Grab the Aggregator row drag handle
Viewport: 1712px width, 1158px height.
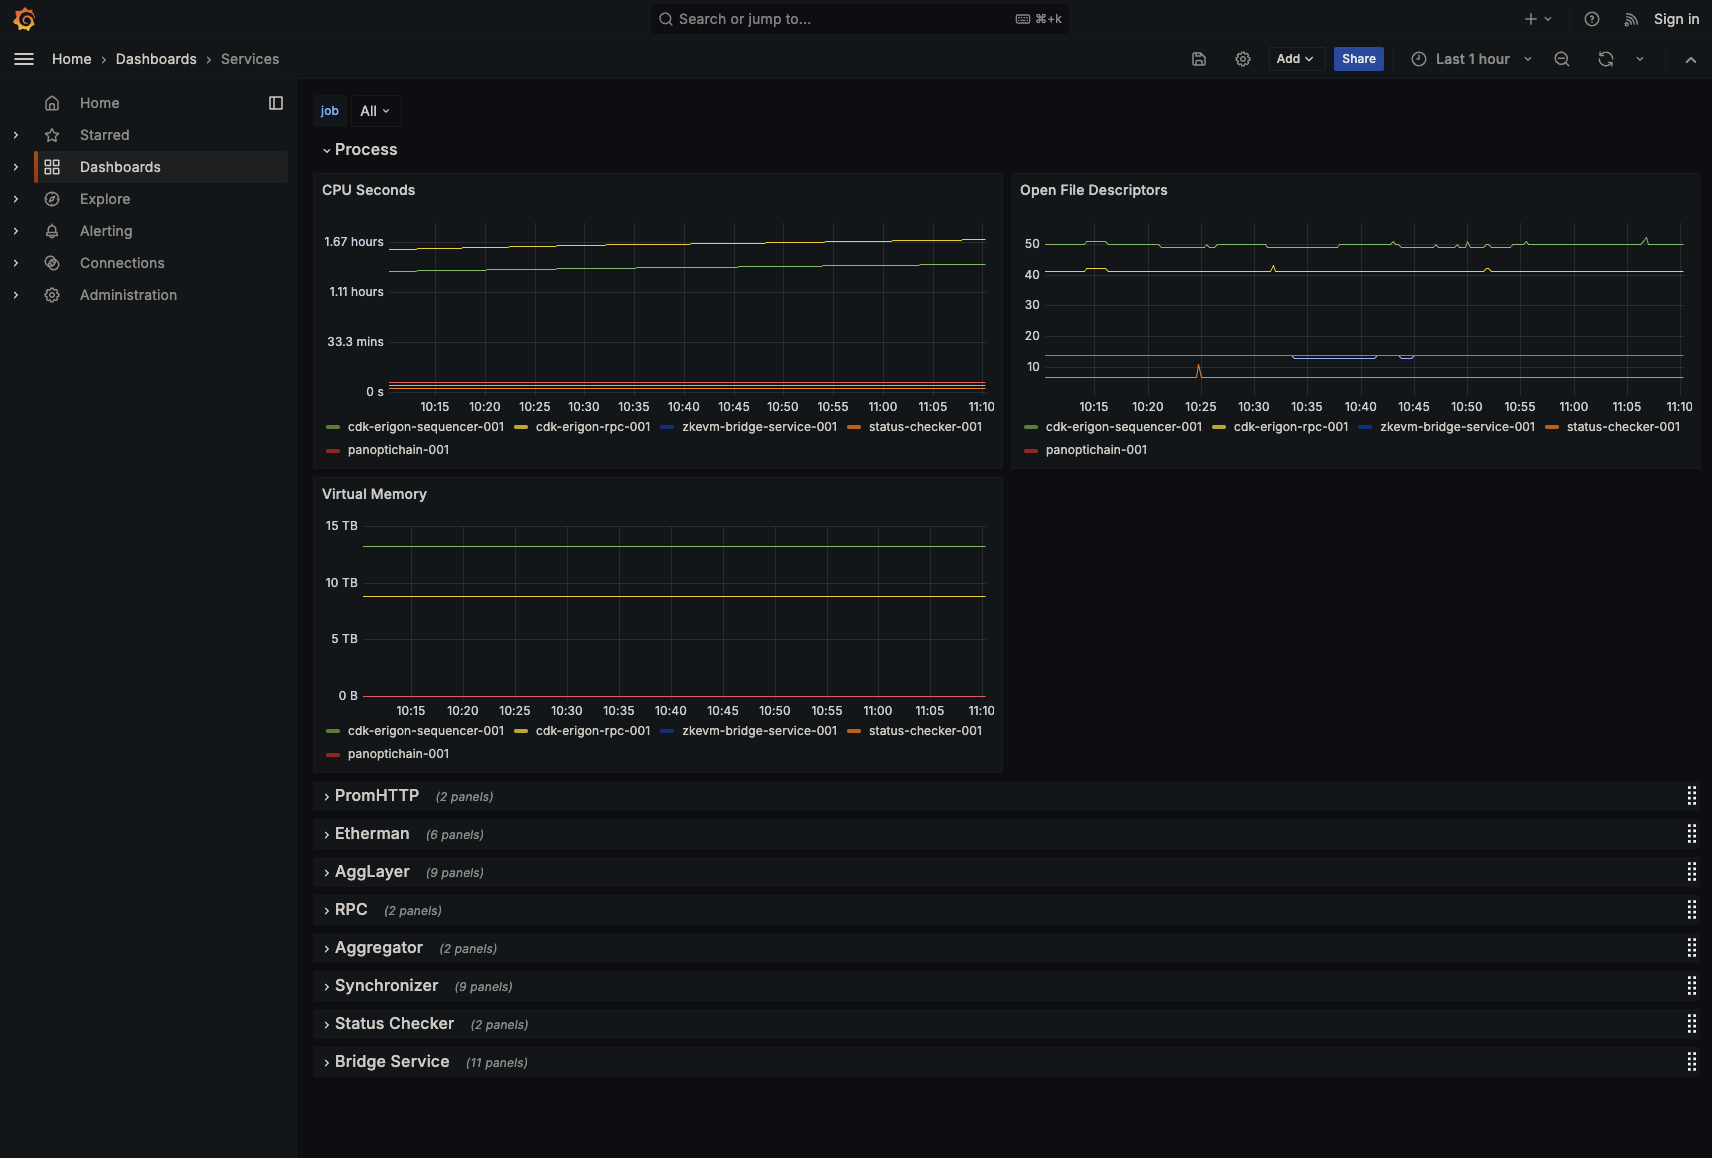click(x=1692, y=948)
